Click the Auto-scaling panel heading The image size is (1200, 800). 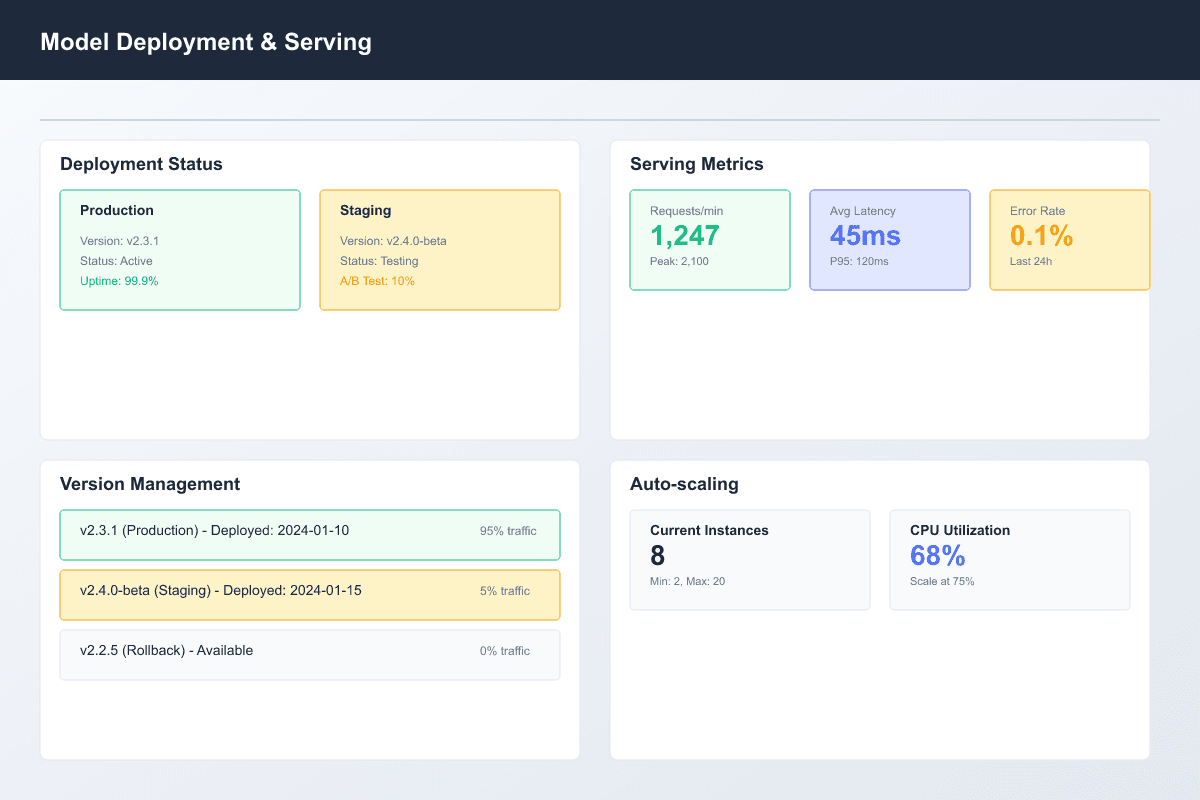pyautogui.click(x=684, y=484)
